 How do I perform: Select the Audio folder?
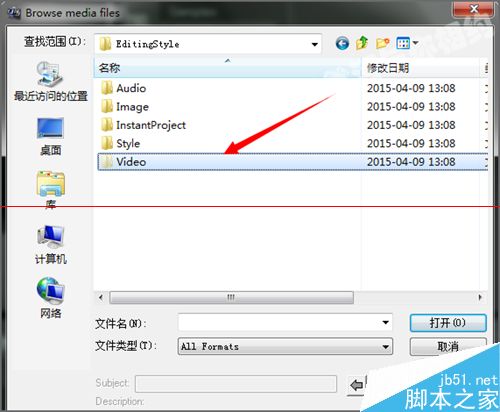123,88
